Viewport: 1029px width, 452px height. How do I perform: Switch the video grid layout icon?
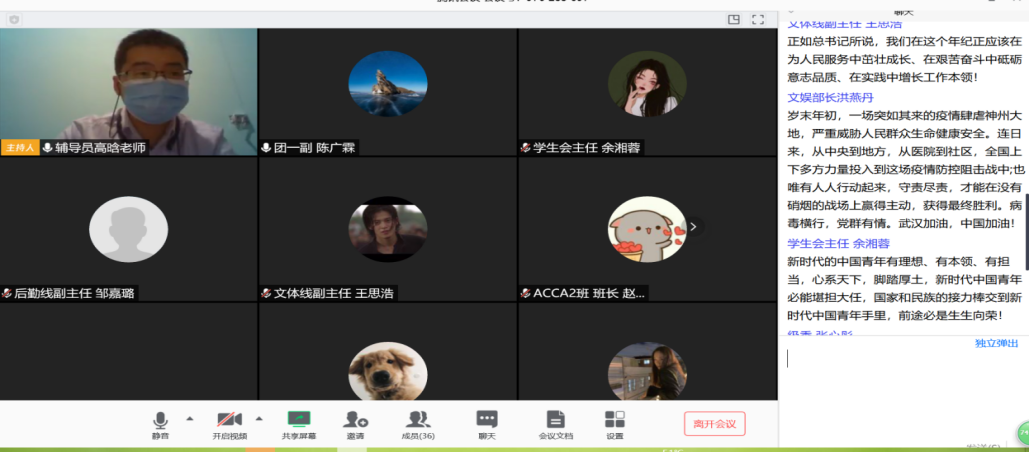734,20
